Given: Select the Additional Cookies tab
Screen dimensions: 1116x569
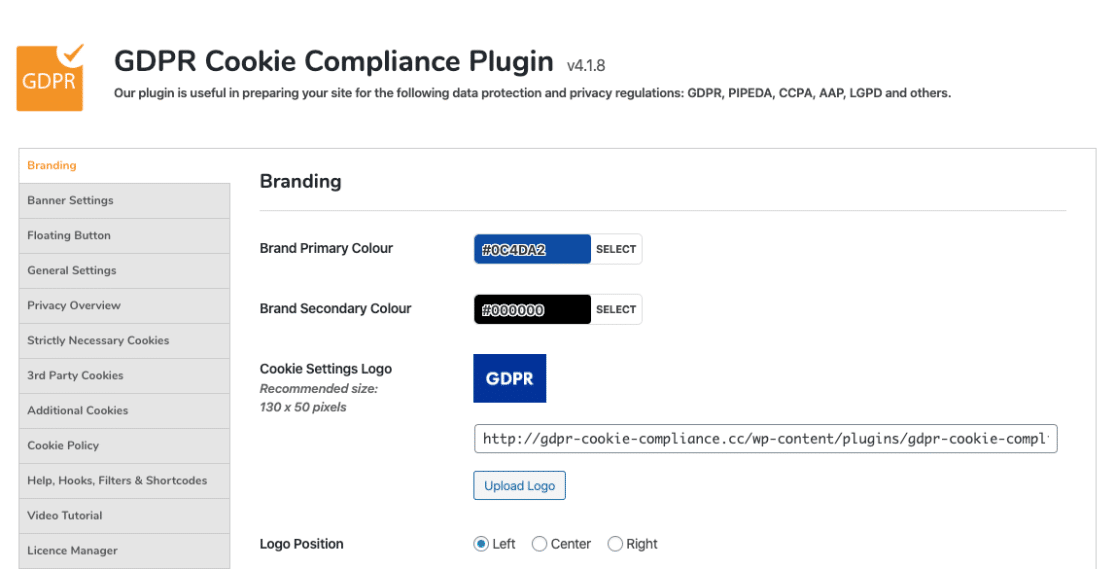Looking at the screenshot, I should (x=125, y=410).
